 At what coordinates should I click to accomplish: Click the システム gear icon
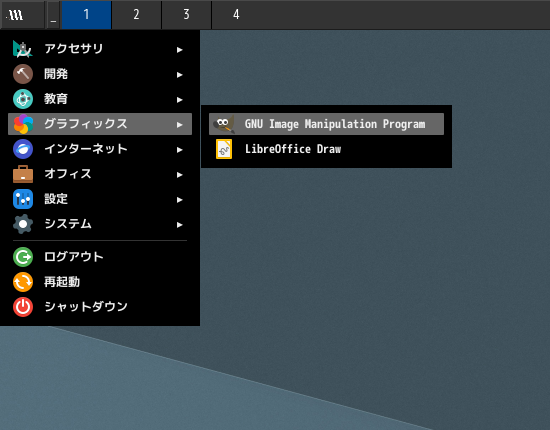23,224
